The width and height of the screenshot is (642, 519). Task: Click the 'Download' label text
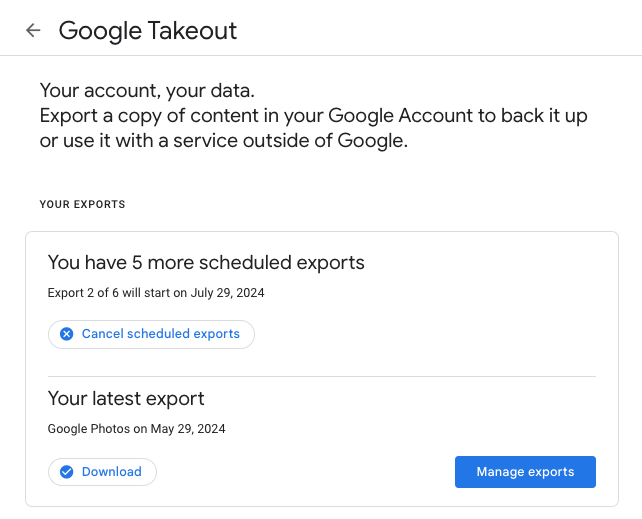[x=112, y=472]
